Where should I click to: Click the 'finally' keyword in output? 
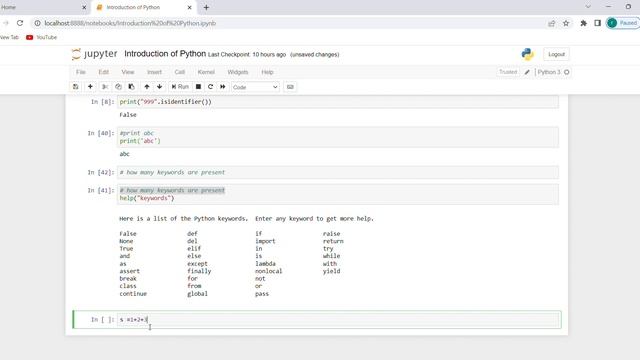click(199, 271)
